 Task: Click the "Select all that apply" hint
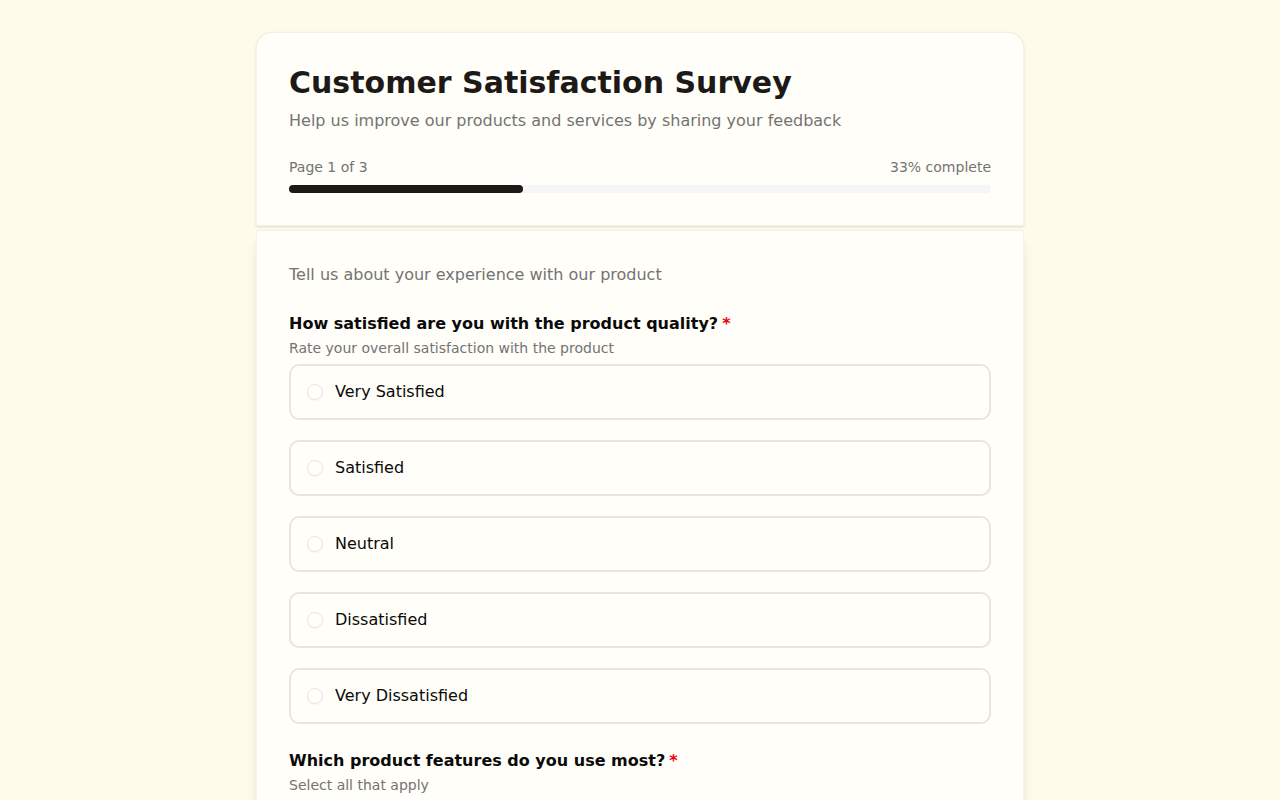358,785
